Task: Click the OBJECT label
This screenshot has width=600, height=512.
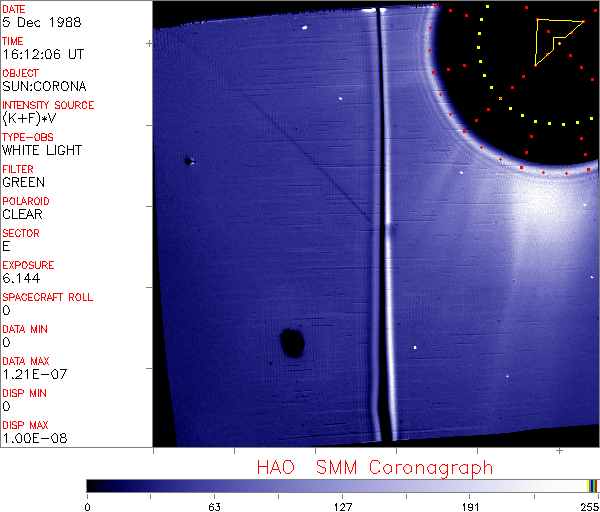Action: point(21,73)
